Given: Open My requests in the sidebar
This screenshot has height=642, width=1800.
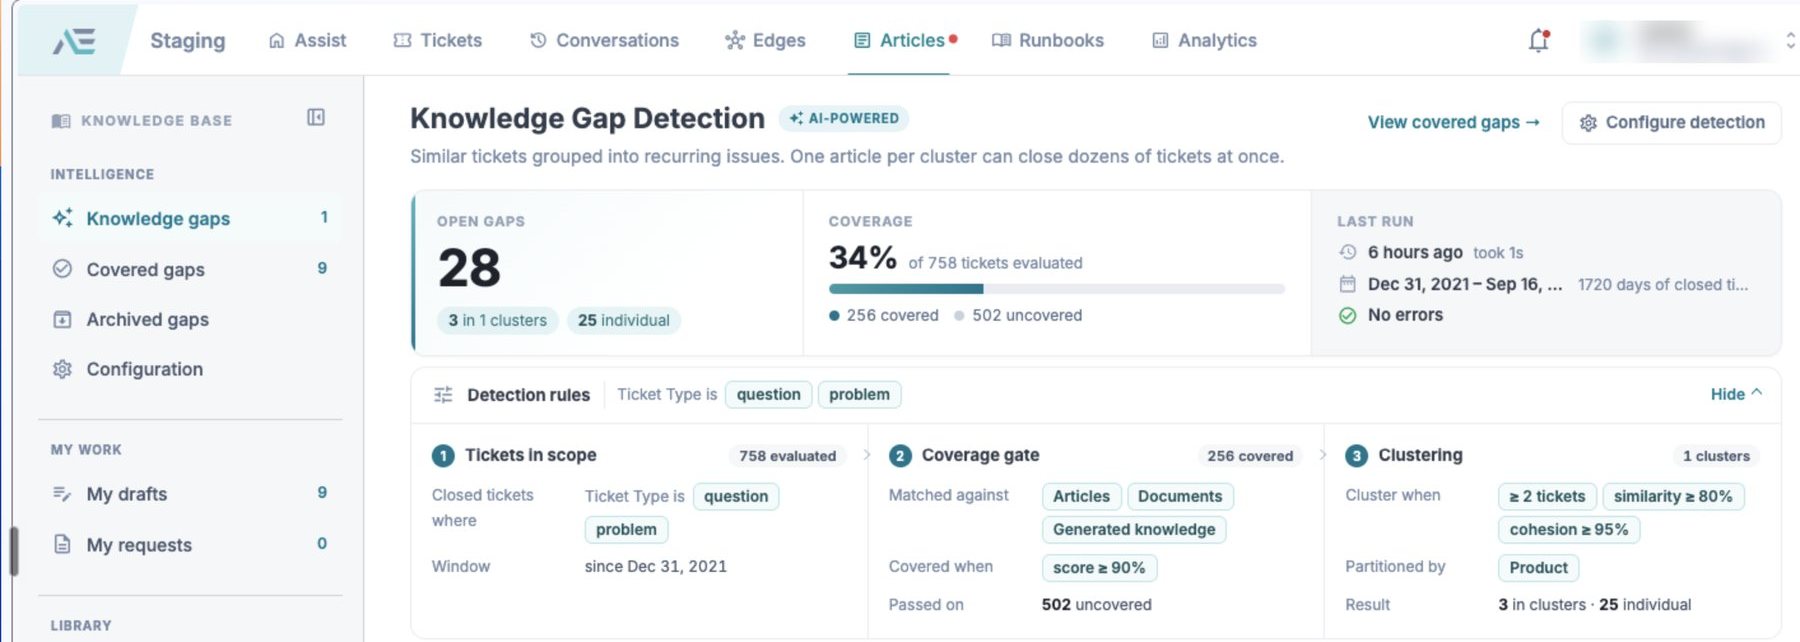Looking at the screenshot, I should [190, 544].
